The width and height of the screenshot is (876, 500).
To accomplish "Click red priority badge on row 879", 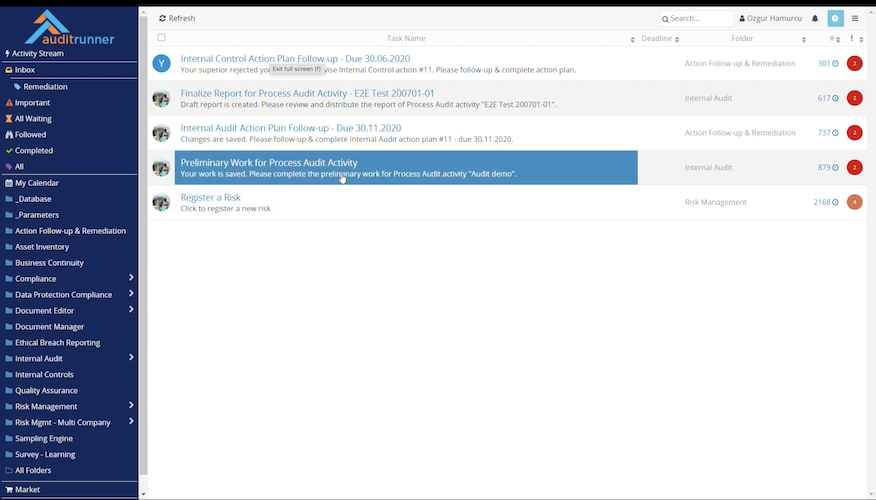I will pos(854,167).
